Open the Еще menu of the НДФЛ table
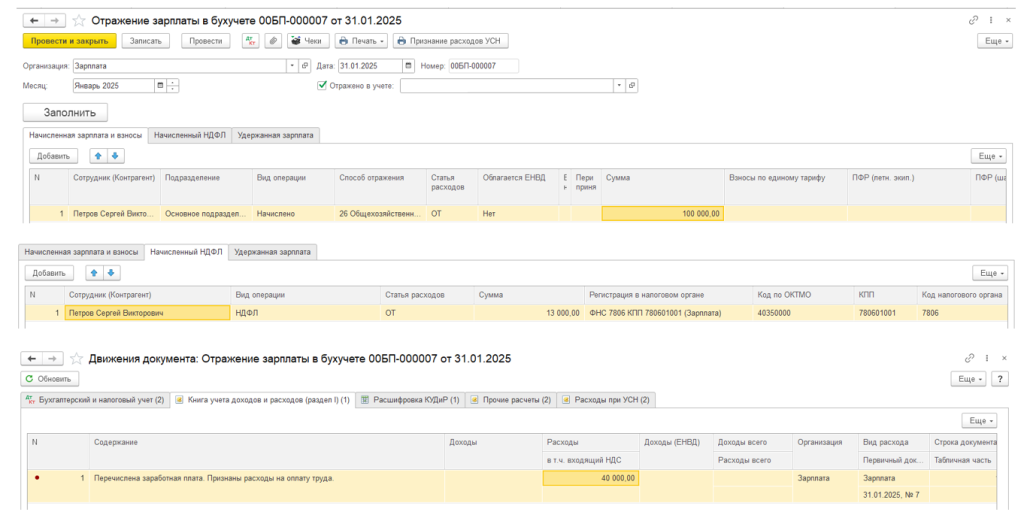The image size is (1024, 515). [990, 273]
